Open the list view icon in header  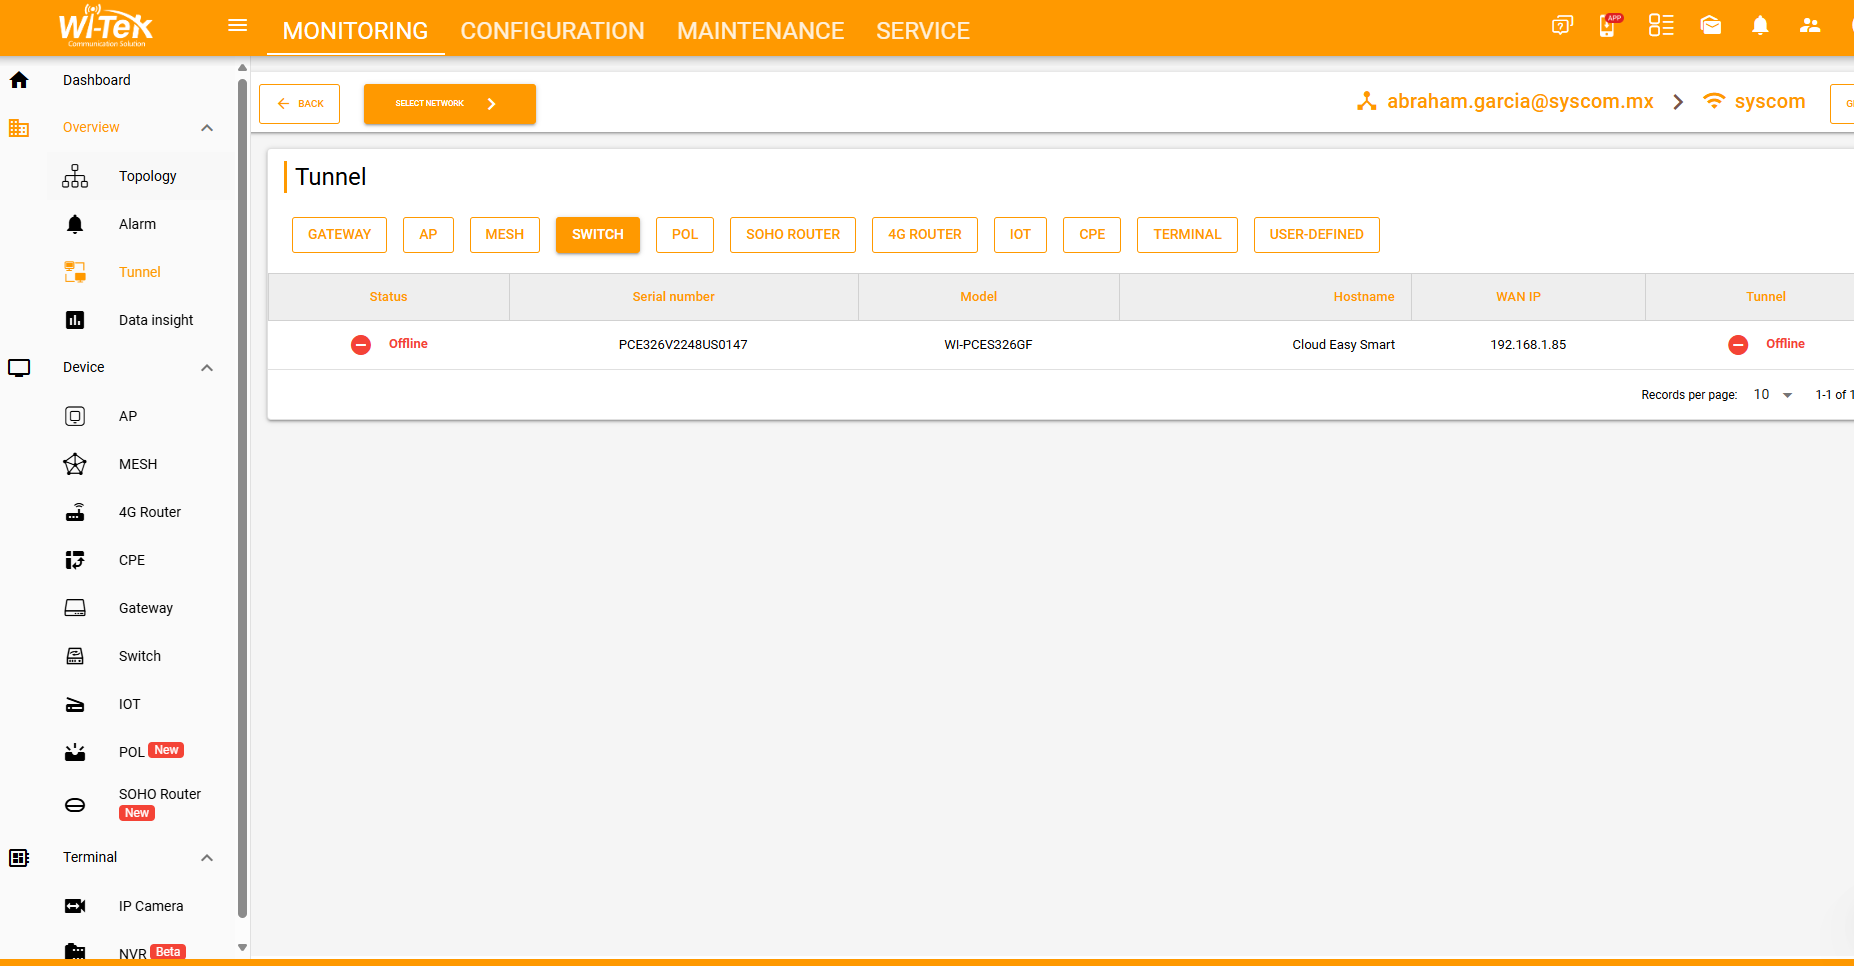[x=1661, y=25]
